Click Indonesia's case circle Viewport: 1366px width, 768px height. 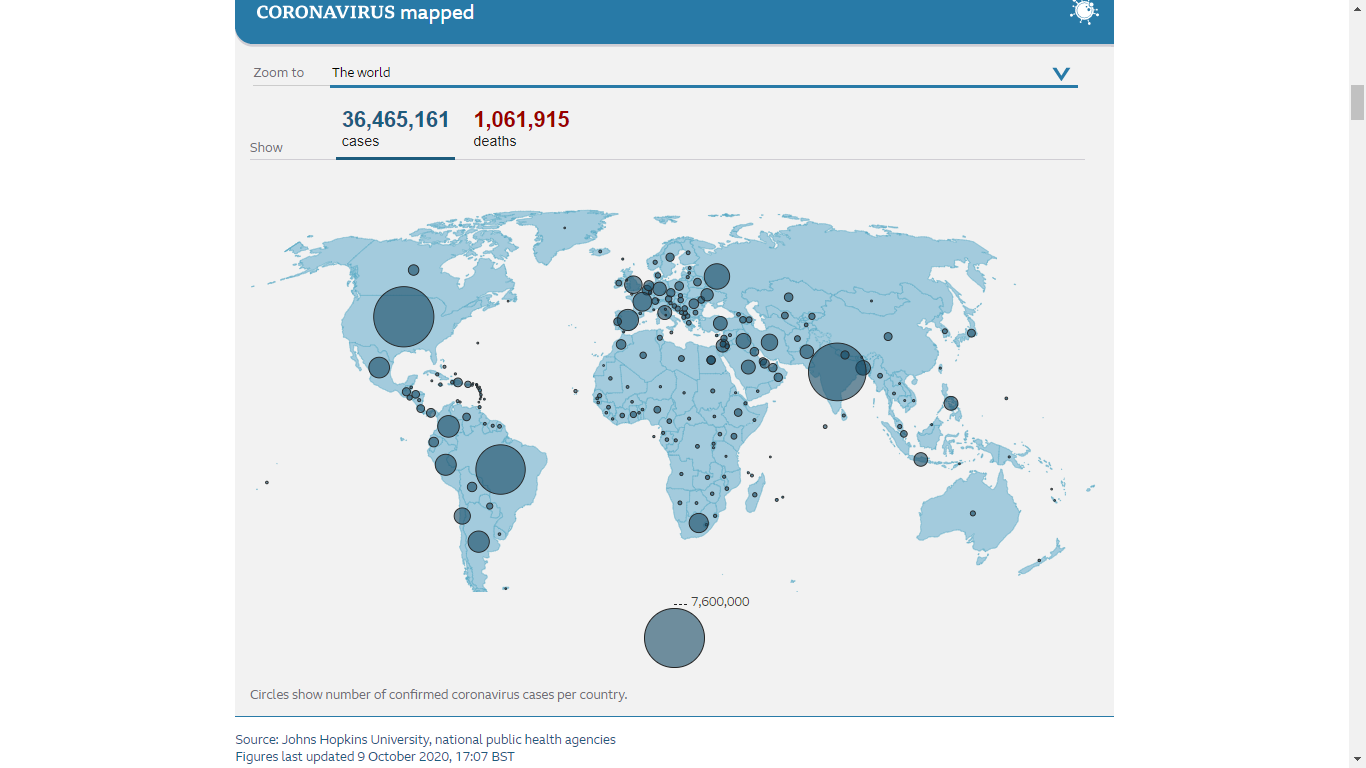920,460
